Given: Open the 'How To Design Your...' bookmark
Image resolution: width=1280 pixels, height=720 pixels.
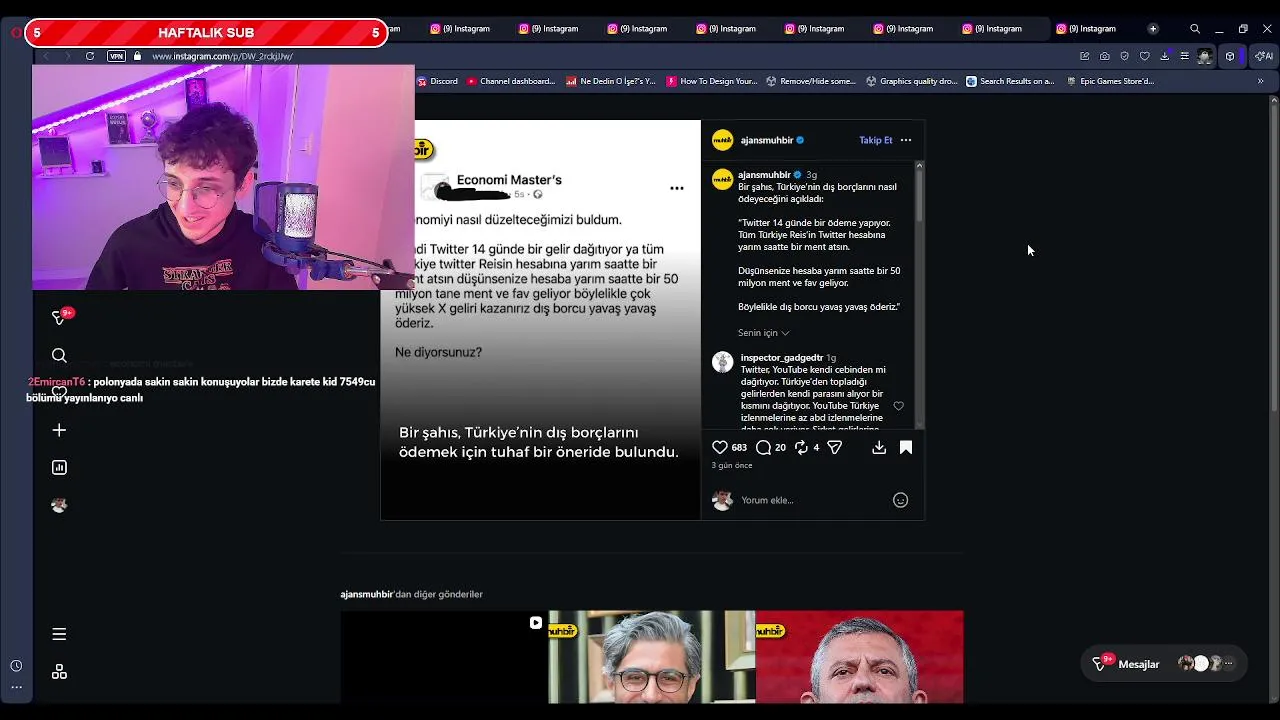Looking at the screenshot, I should point(712,81).
